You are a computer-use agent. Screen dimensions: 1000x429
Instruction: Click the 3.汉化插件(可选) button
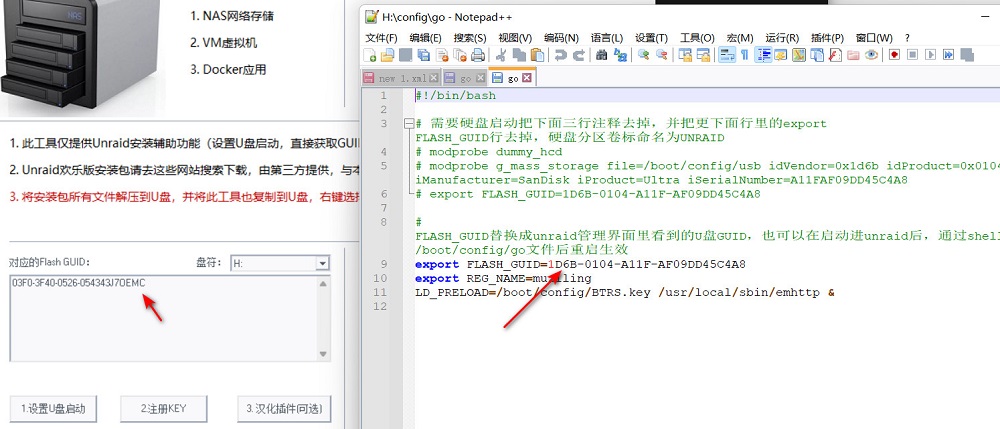(x=284, y=409)
